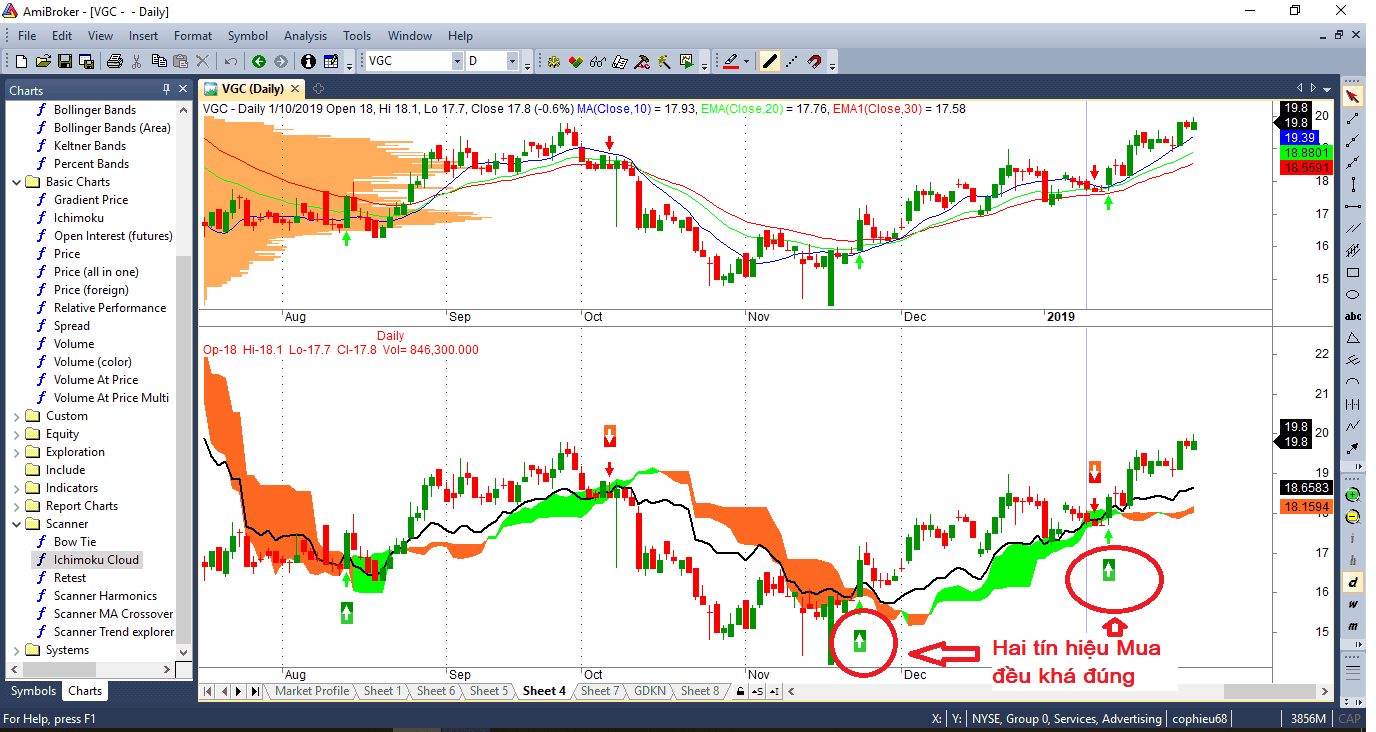Switch to the GDKN sheet tab
This screenshot has height=732, width=1376.
click(x=649, y=691)
